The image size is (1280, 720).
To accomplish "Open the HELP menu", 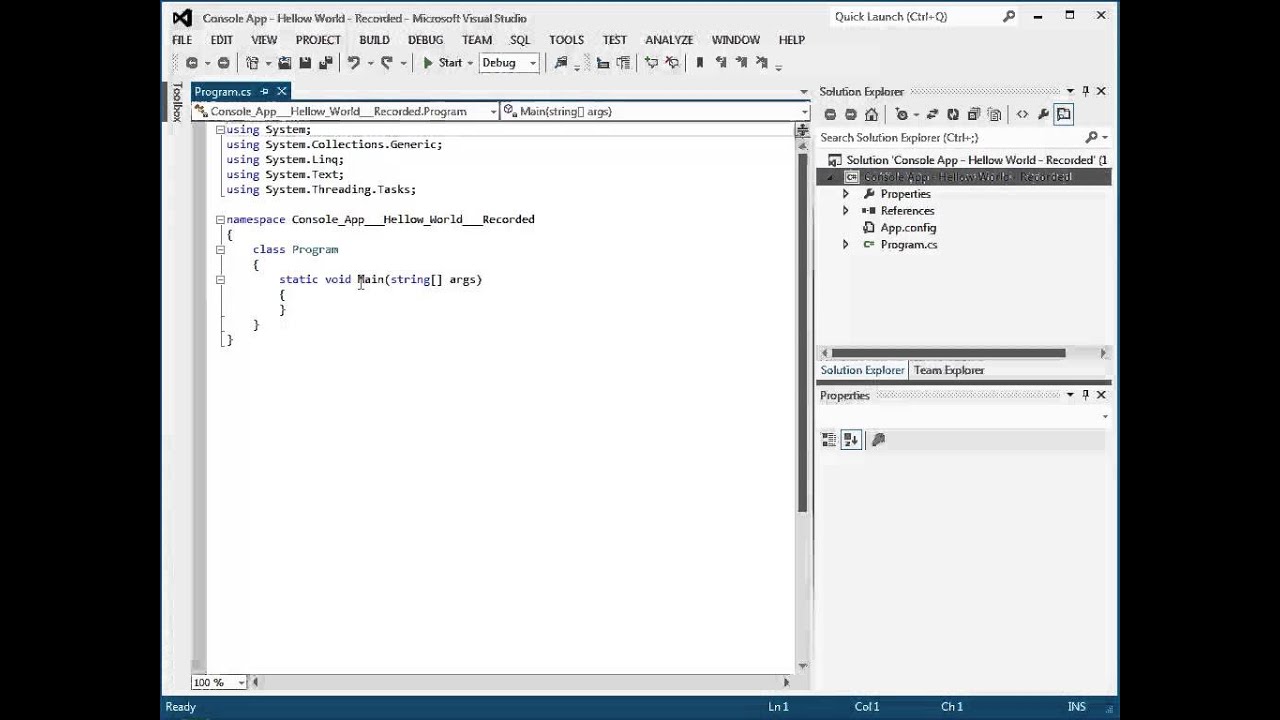I will (791, 40).
